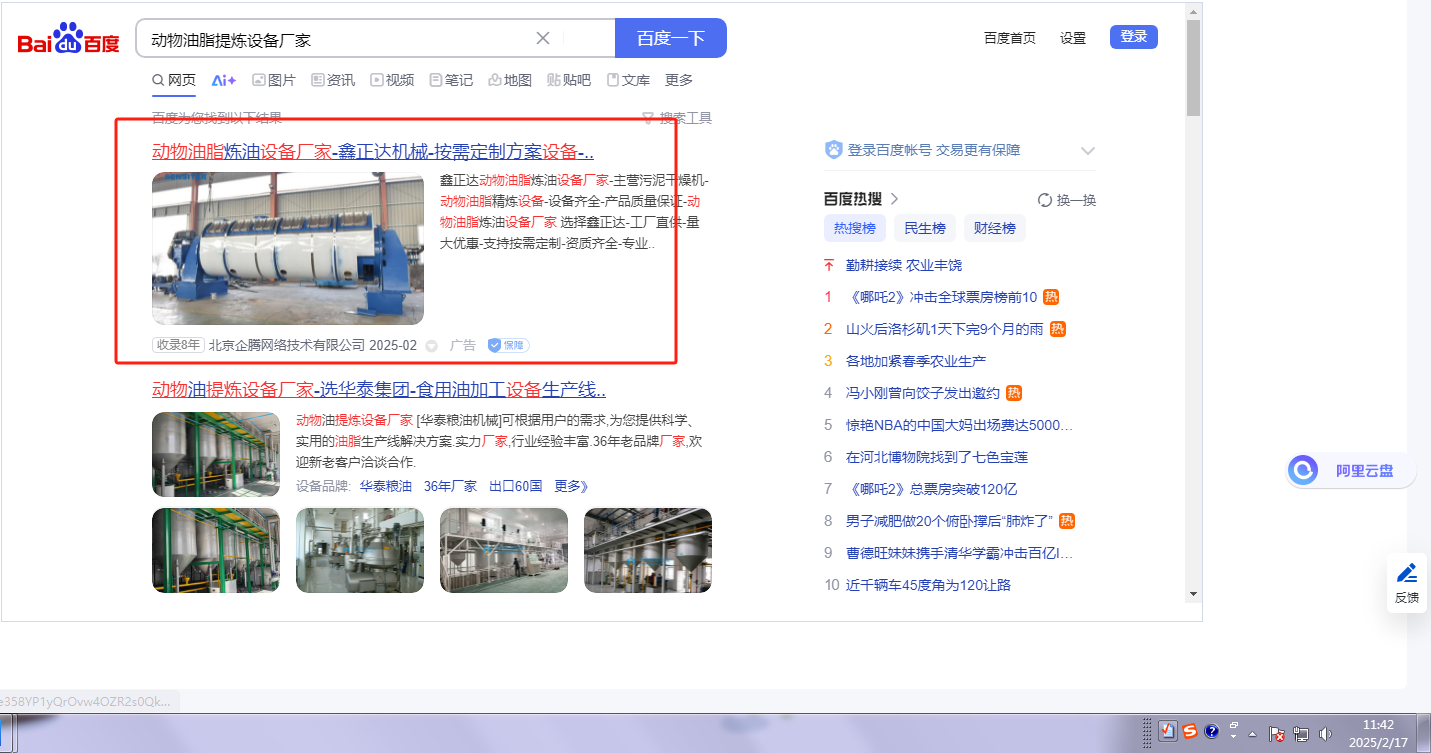This screenshot has width=1431, height=753.
Task: Open the volume speaker tray icon
Action: [x=1325, y=733]
